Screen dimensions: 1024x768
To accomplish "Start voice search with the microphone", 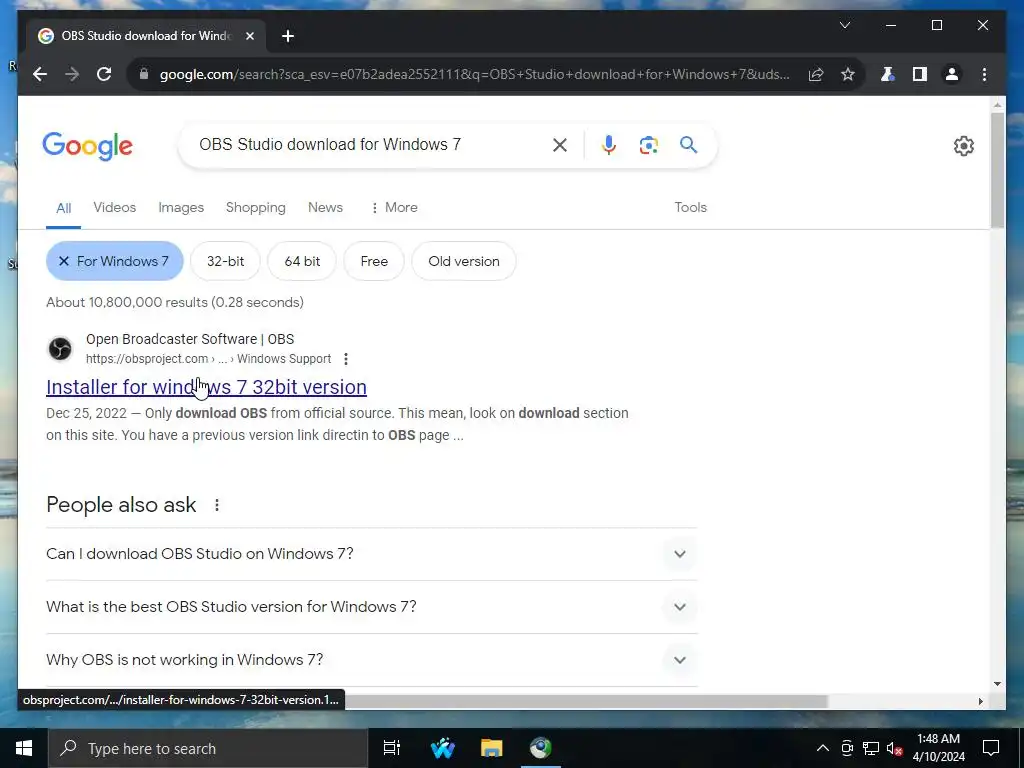I will point(609,145).
